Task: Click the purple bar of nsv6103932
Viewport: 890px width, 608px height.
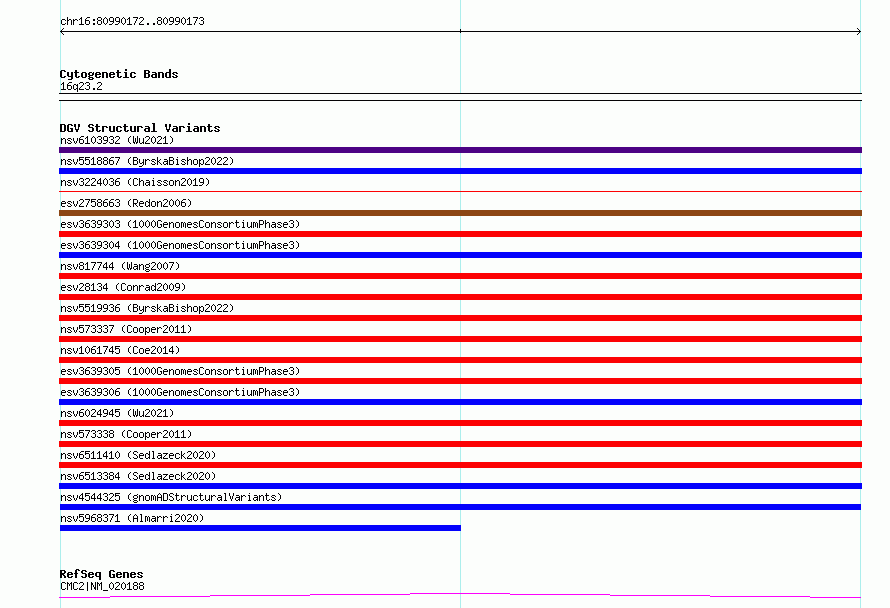Action: [460, 150]
